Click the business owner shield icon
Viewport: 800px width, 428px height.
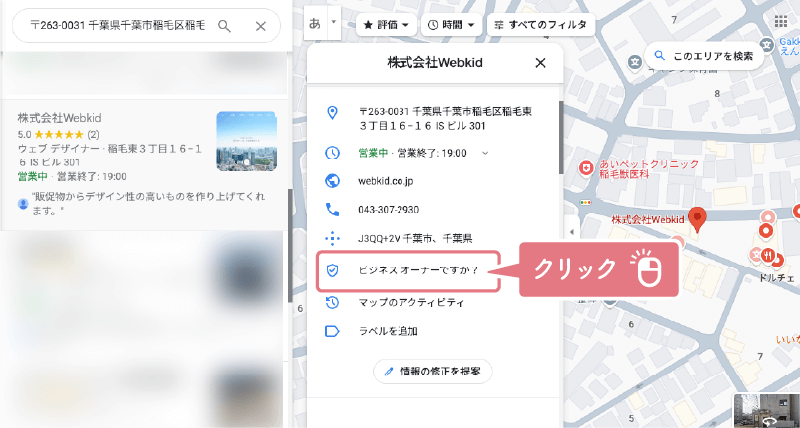pos(332,271)
